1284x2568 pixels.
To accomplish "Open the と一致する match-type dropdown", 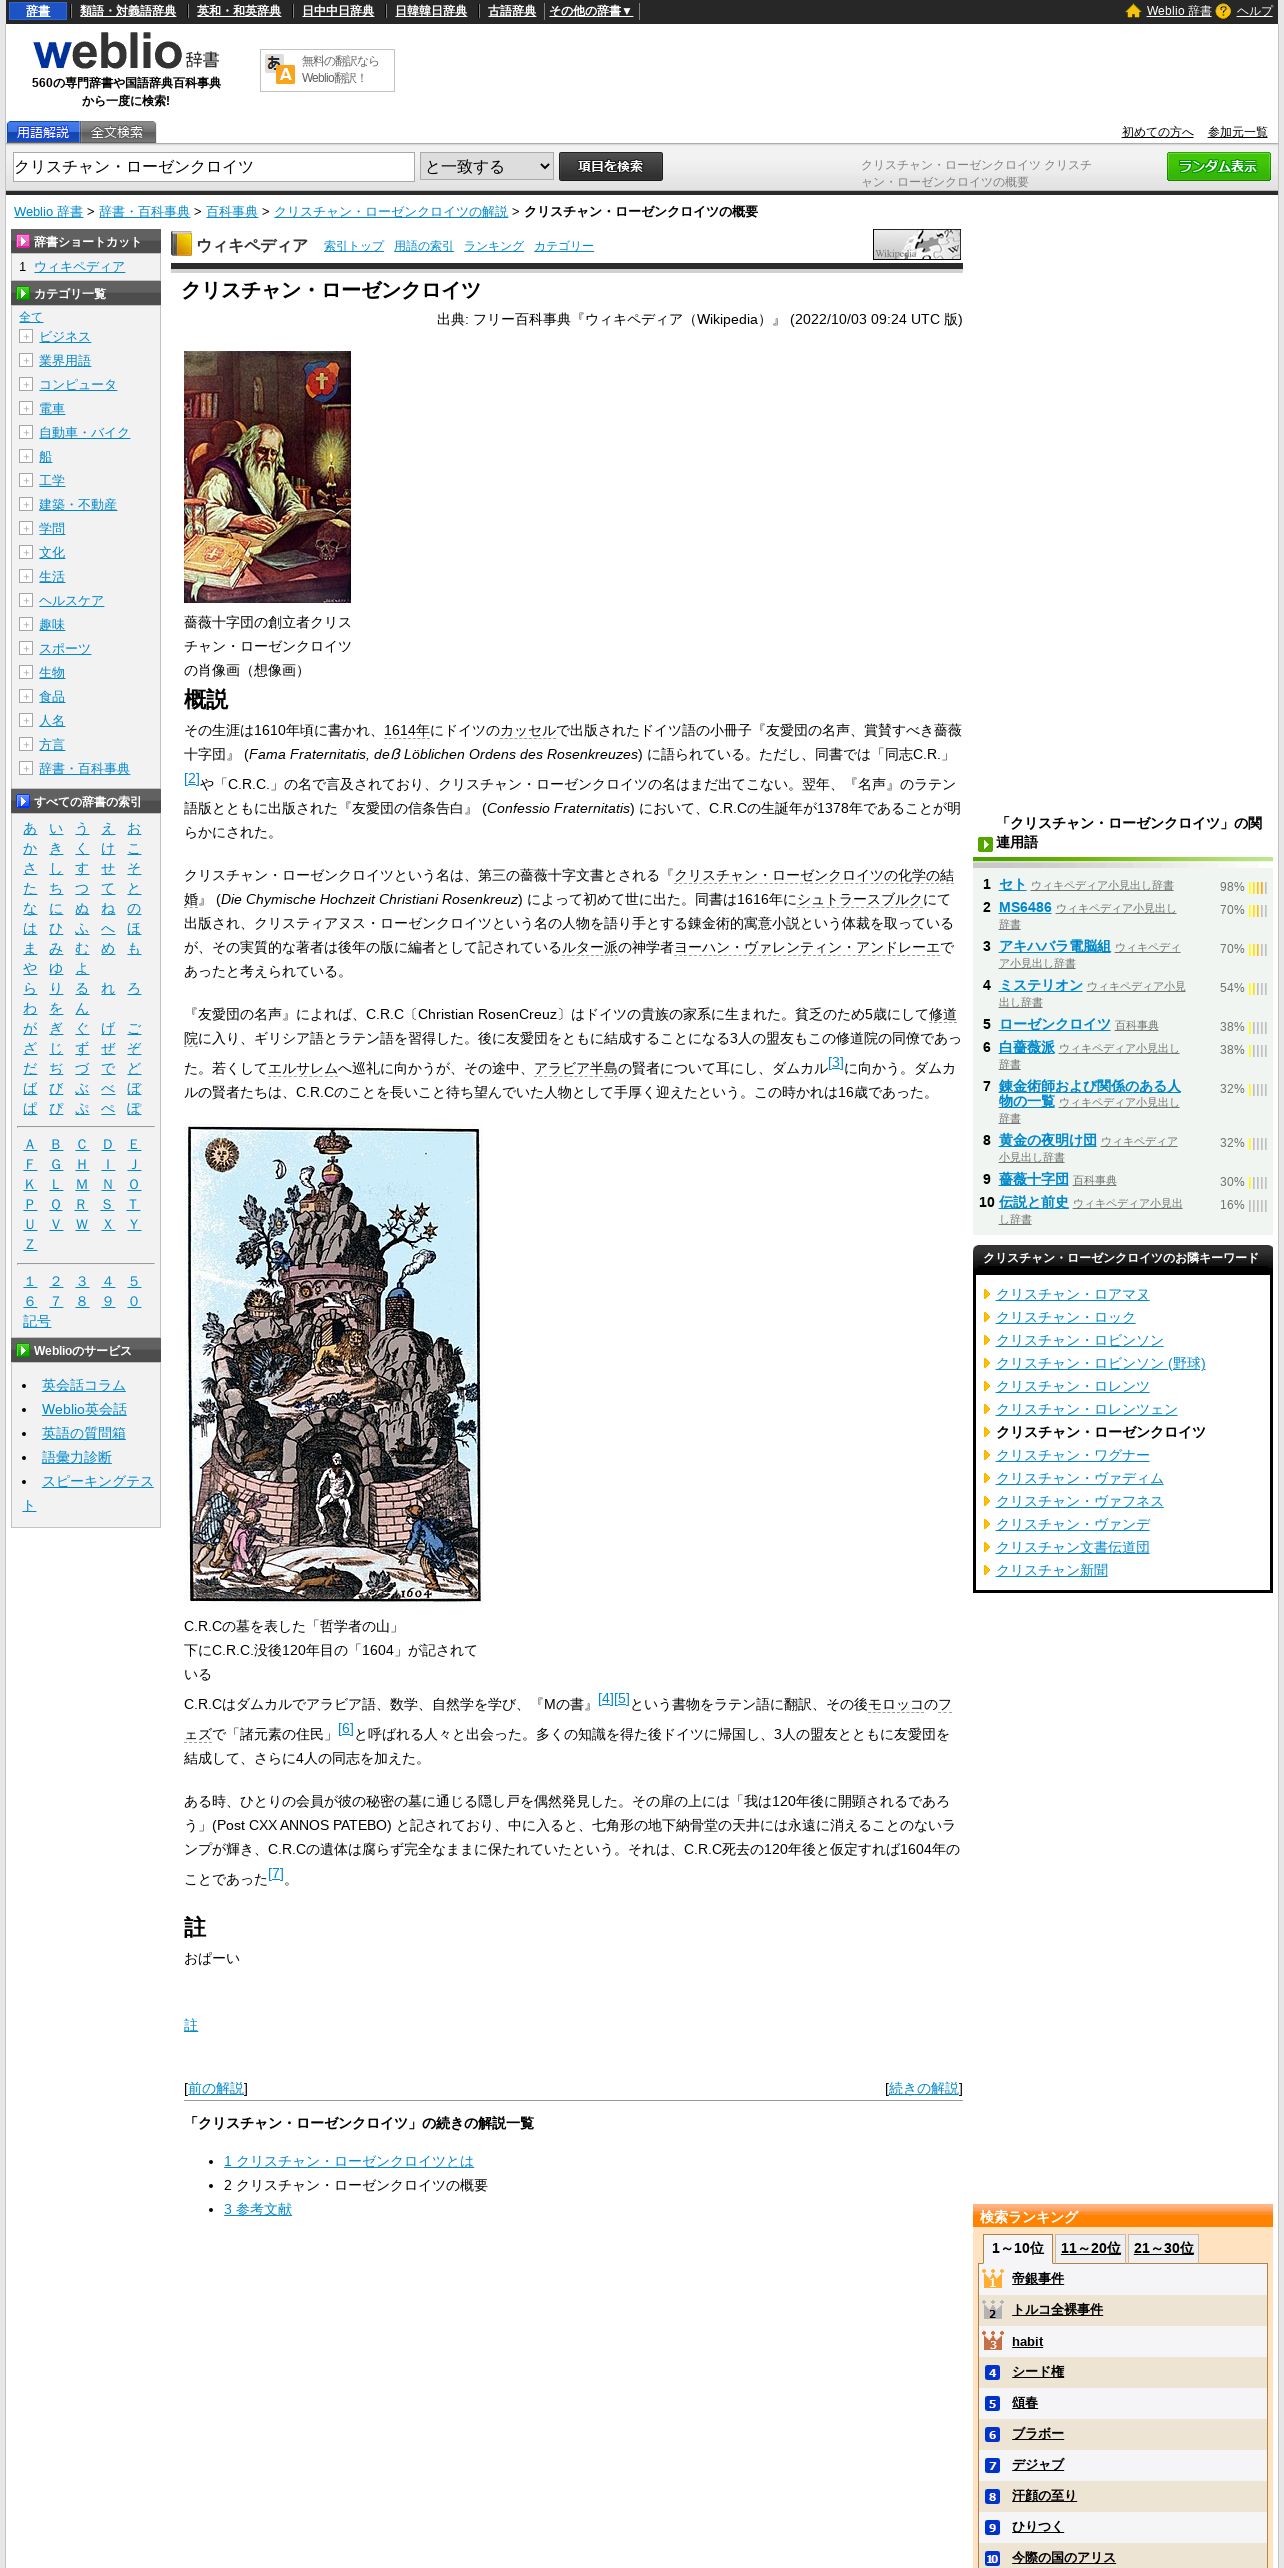I will [487, 167].
